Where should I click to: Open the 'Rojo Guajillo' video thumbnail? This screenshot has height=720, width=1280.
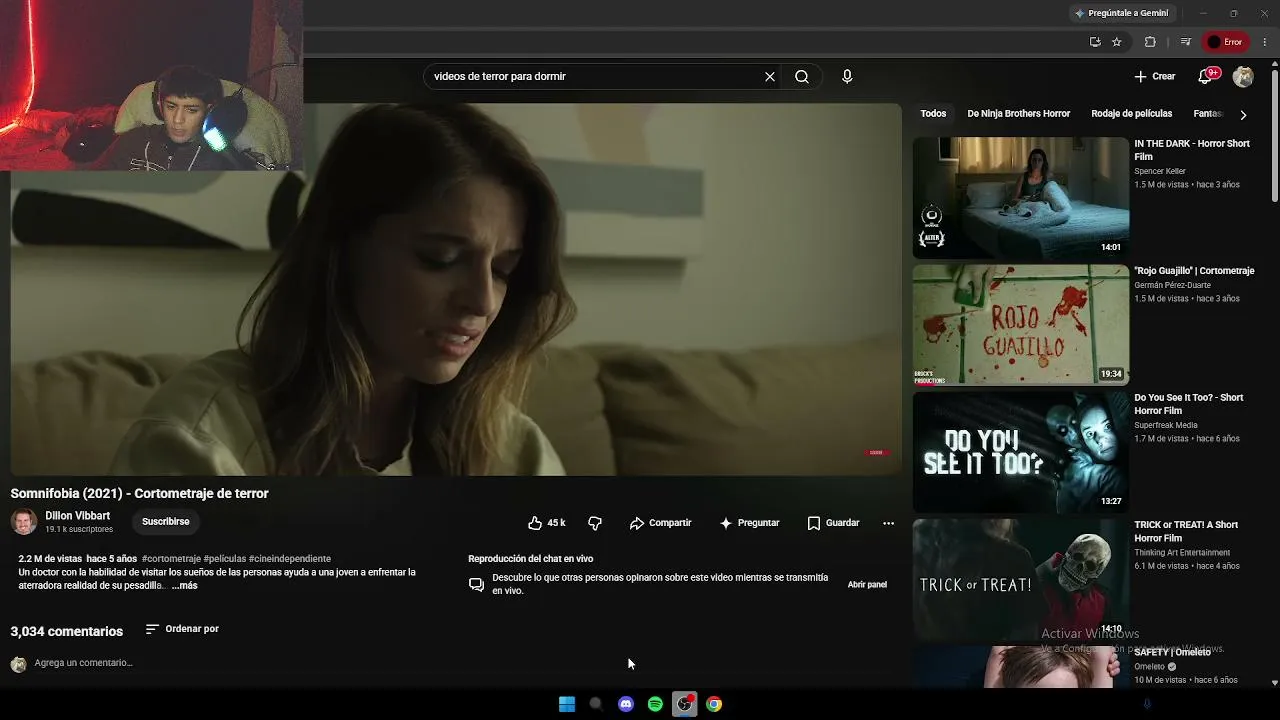pyautogui.click(x=1021, y=325)
